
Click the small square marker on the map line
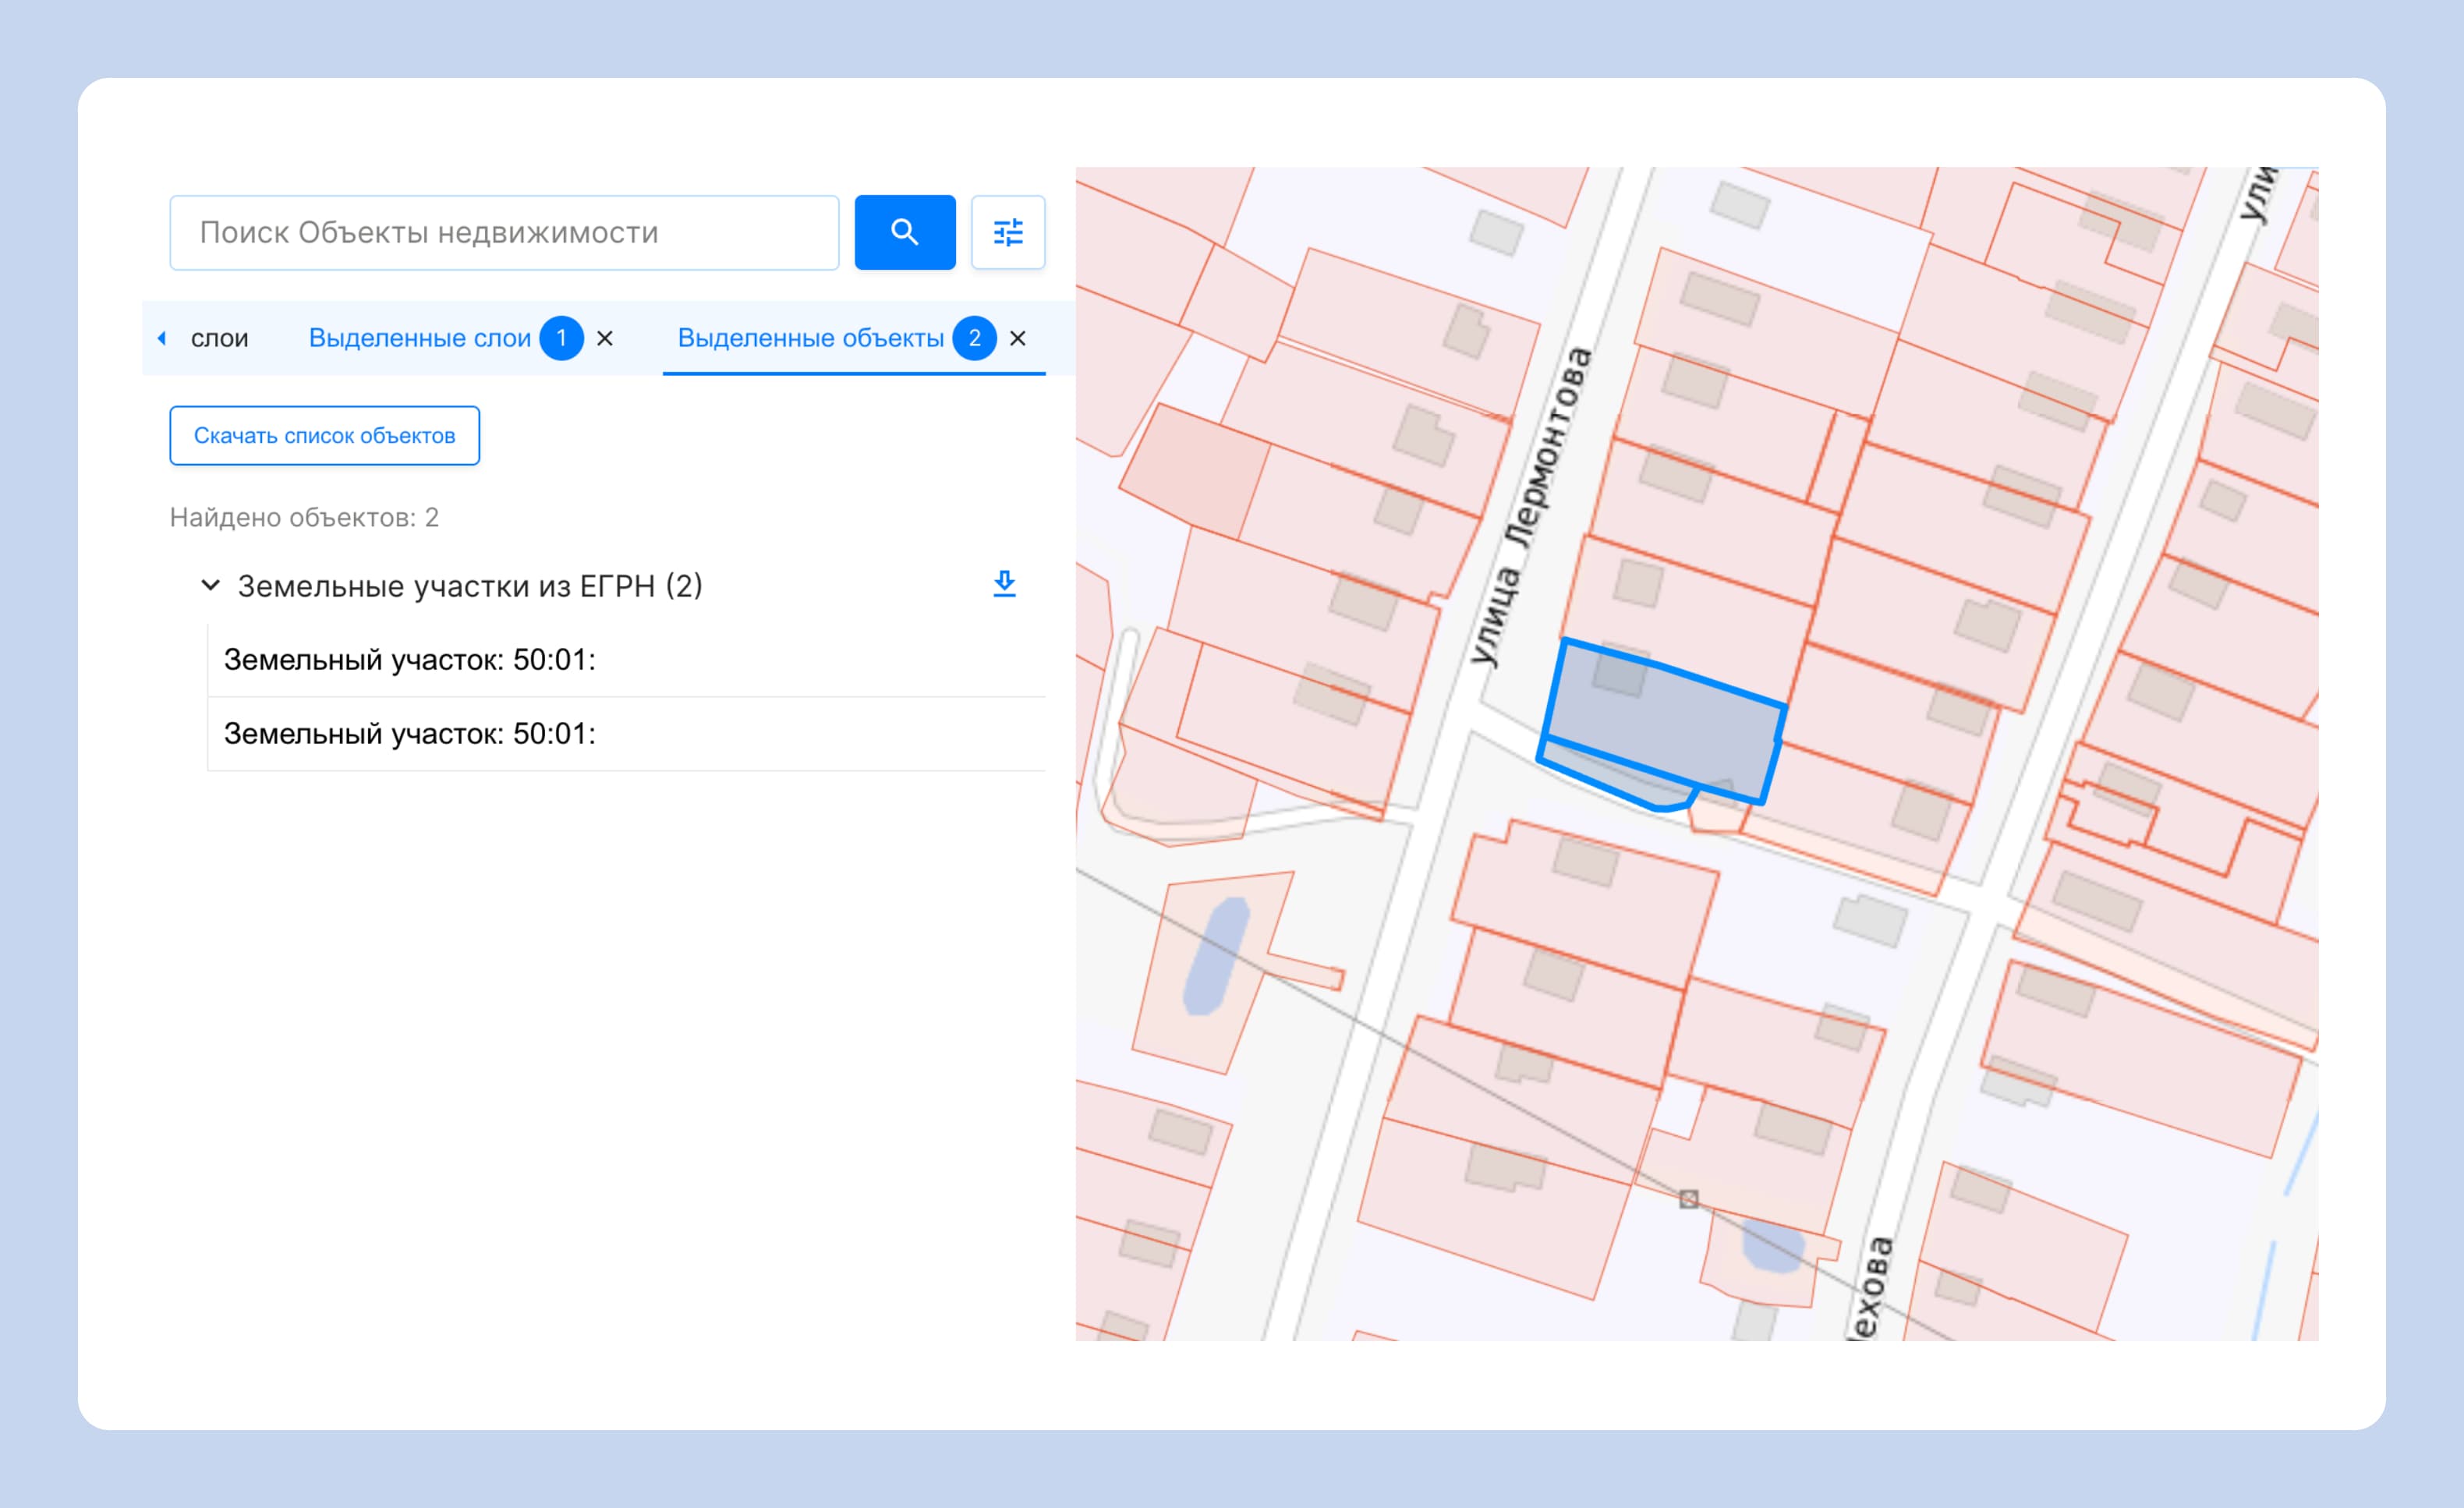[x=1688, y=1198]
